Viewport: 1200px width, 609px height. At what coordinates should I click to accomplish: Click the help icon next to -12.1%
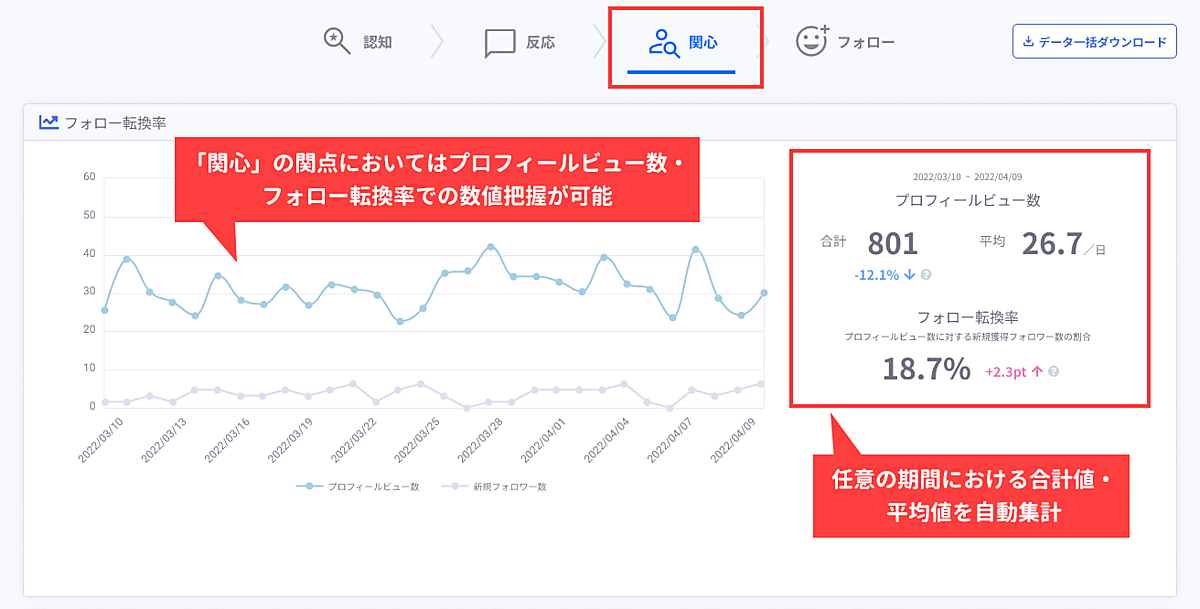[x=926, y=274]
